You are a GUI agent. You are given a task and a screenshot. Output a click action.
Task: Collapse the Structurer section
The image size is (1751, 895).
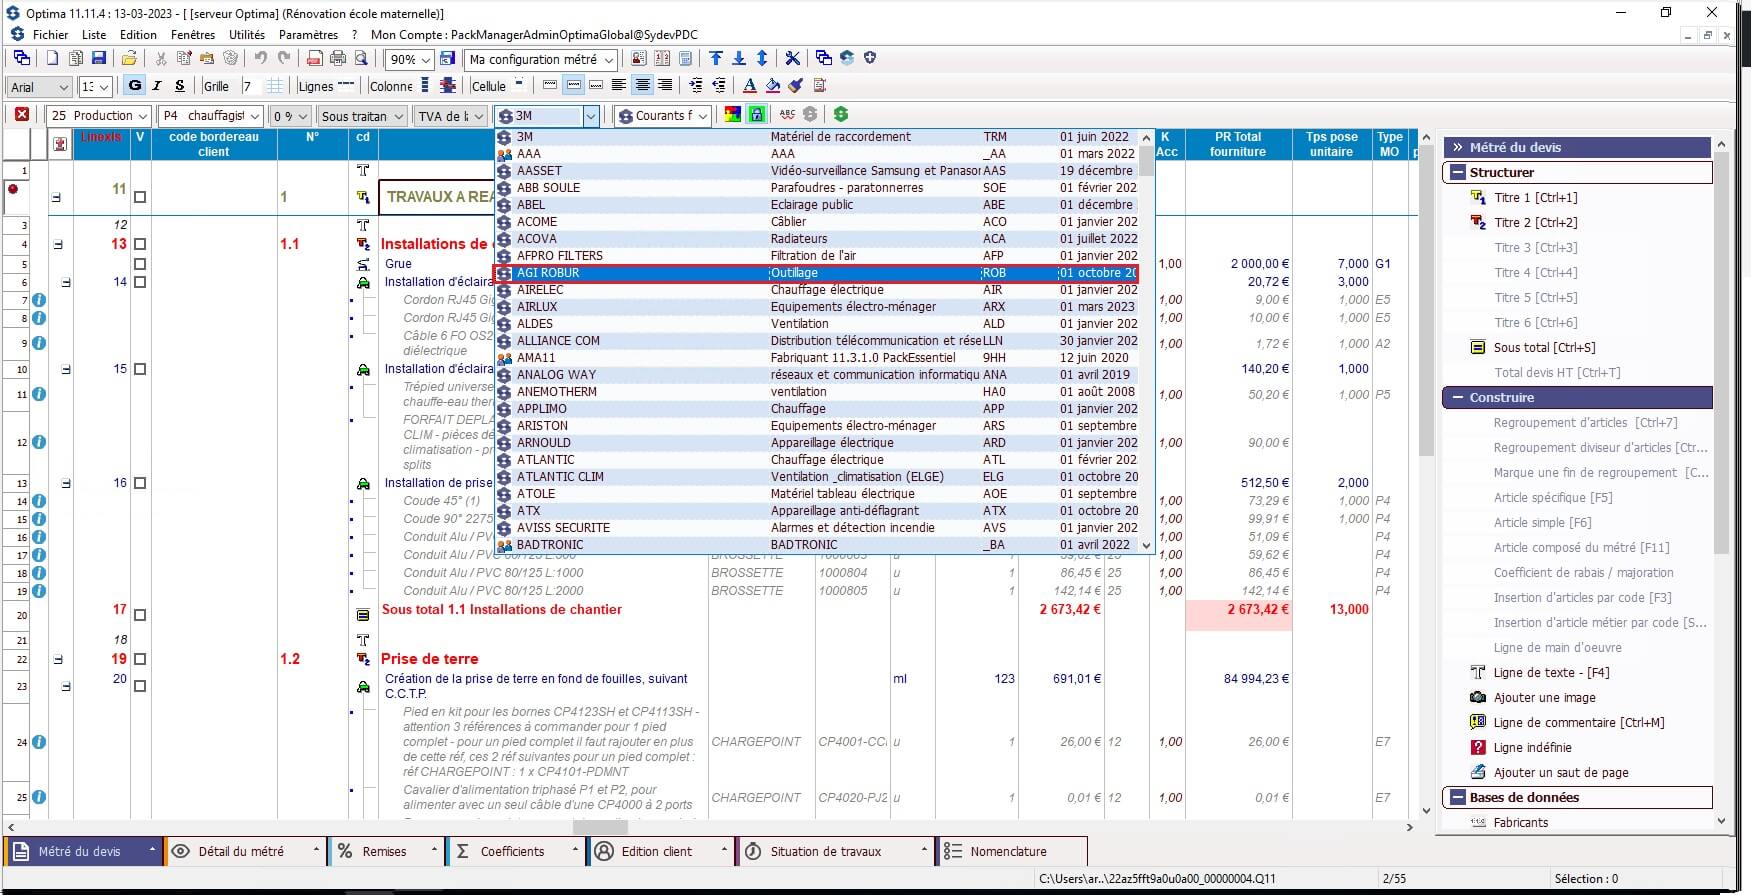[1459, 172]
